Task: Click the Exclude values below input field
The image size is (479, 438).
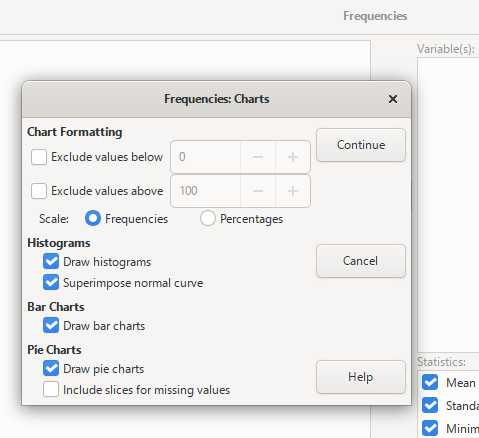Action: (x=206, y=157)
